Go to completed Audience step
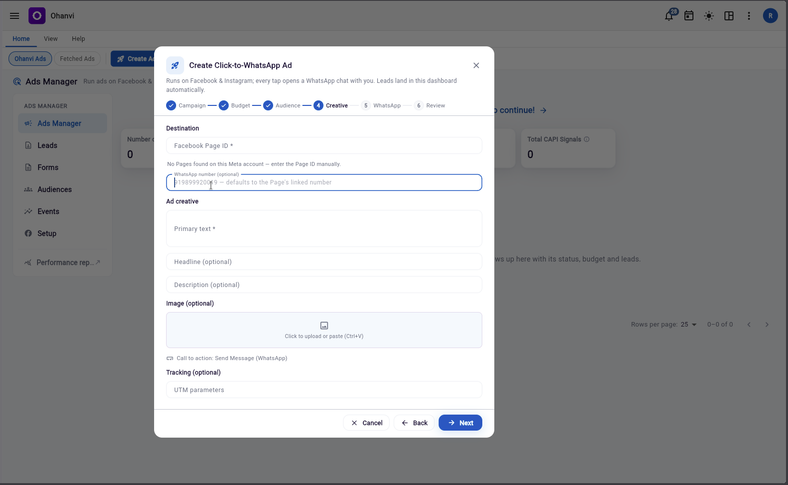Screen dimensions: 788x485 coord(281,106)
